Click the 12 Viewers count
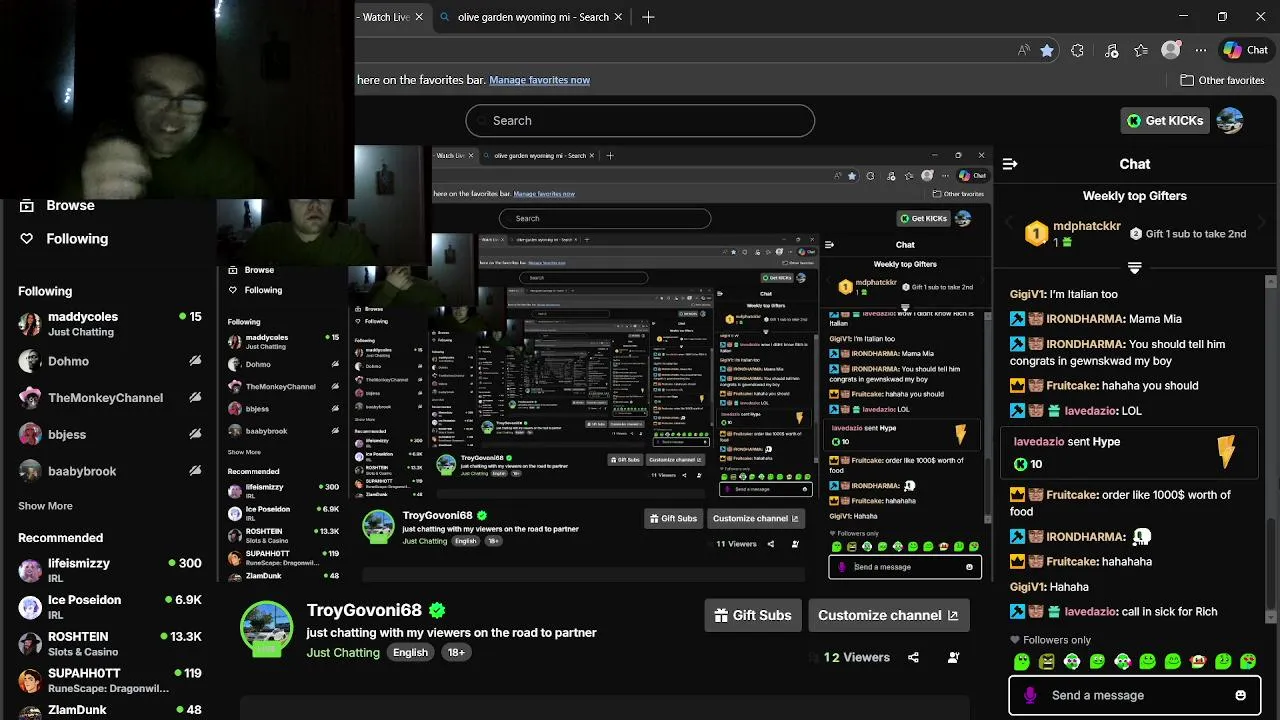Screen dimensions: 1280x720 pyautogui.click(x=856, y=657)
